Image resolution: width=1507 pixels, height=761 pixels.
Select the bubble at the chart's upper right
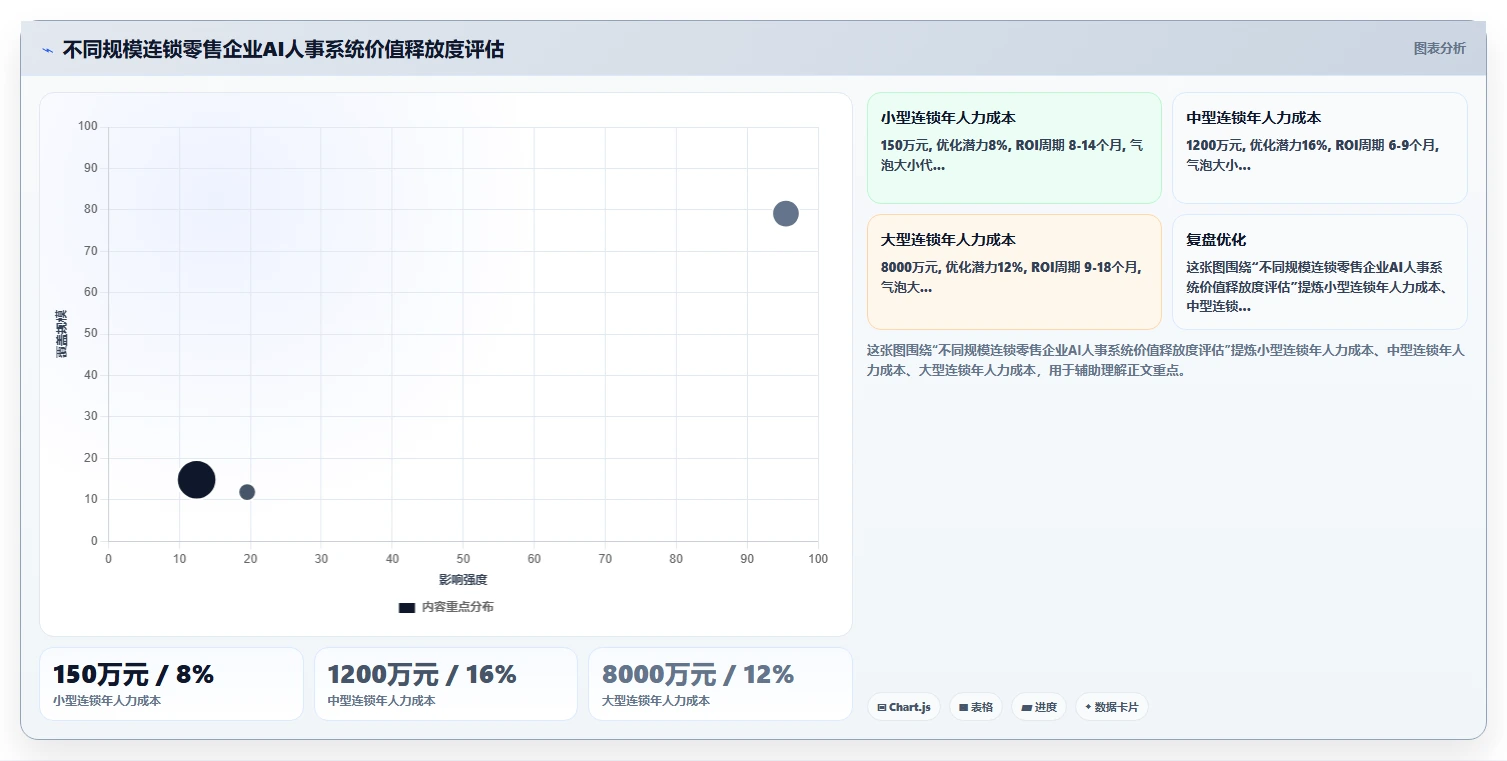[x=786, y=213]
